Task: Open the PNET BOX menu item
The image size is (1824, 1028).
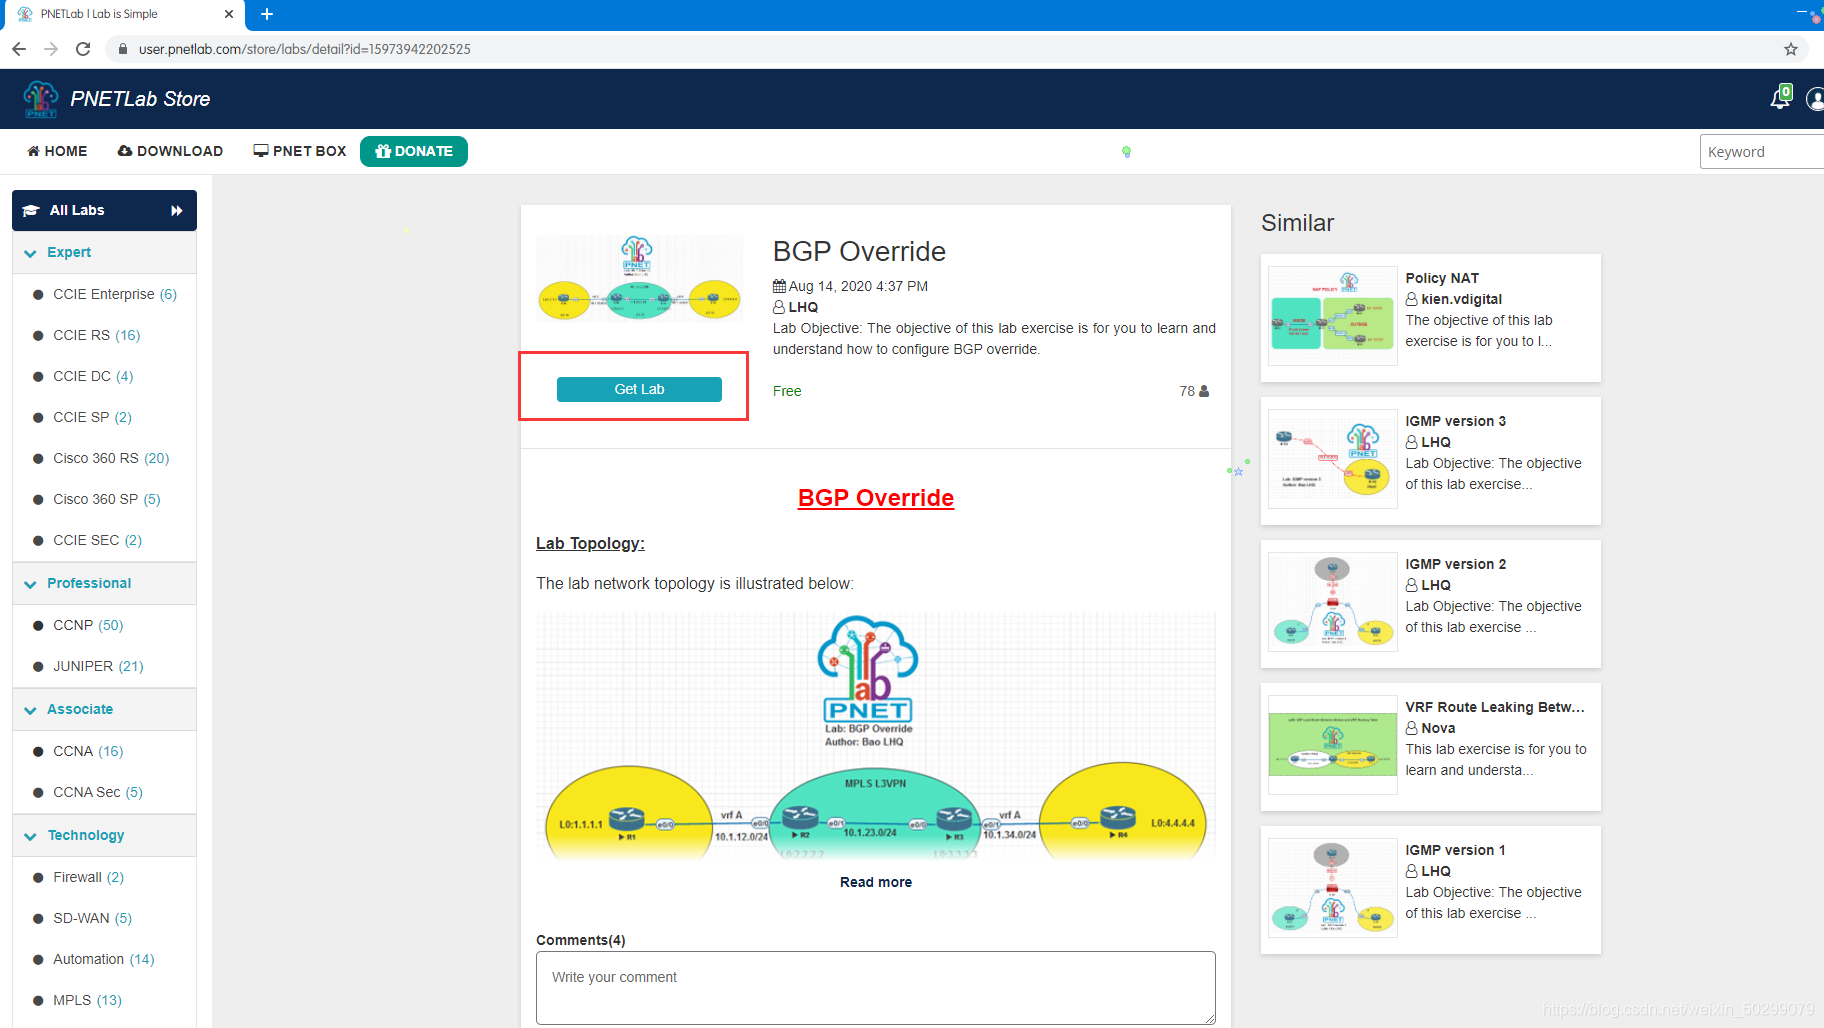Action: click(300, 151)
